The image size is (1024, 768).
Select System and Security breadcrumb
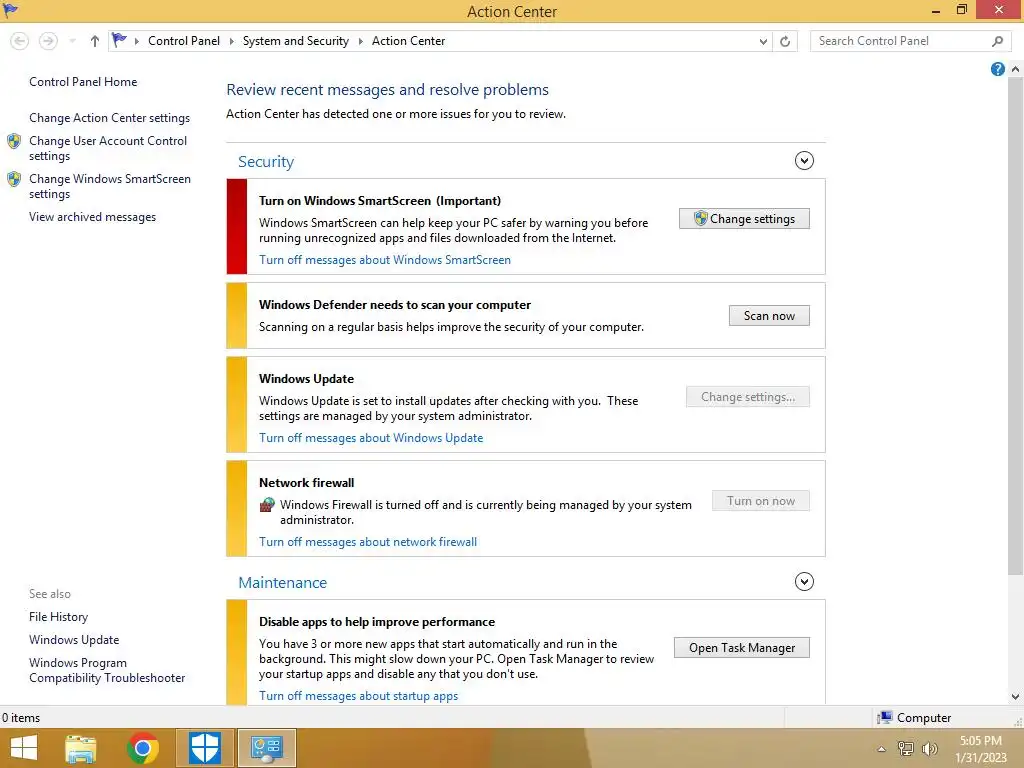point(295,40)
